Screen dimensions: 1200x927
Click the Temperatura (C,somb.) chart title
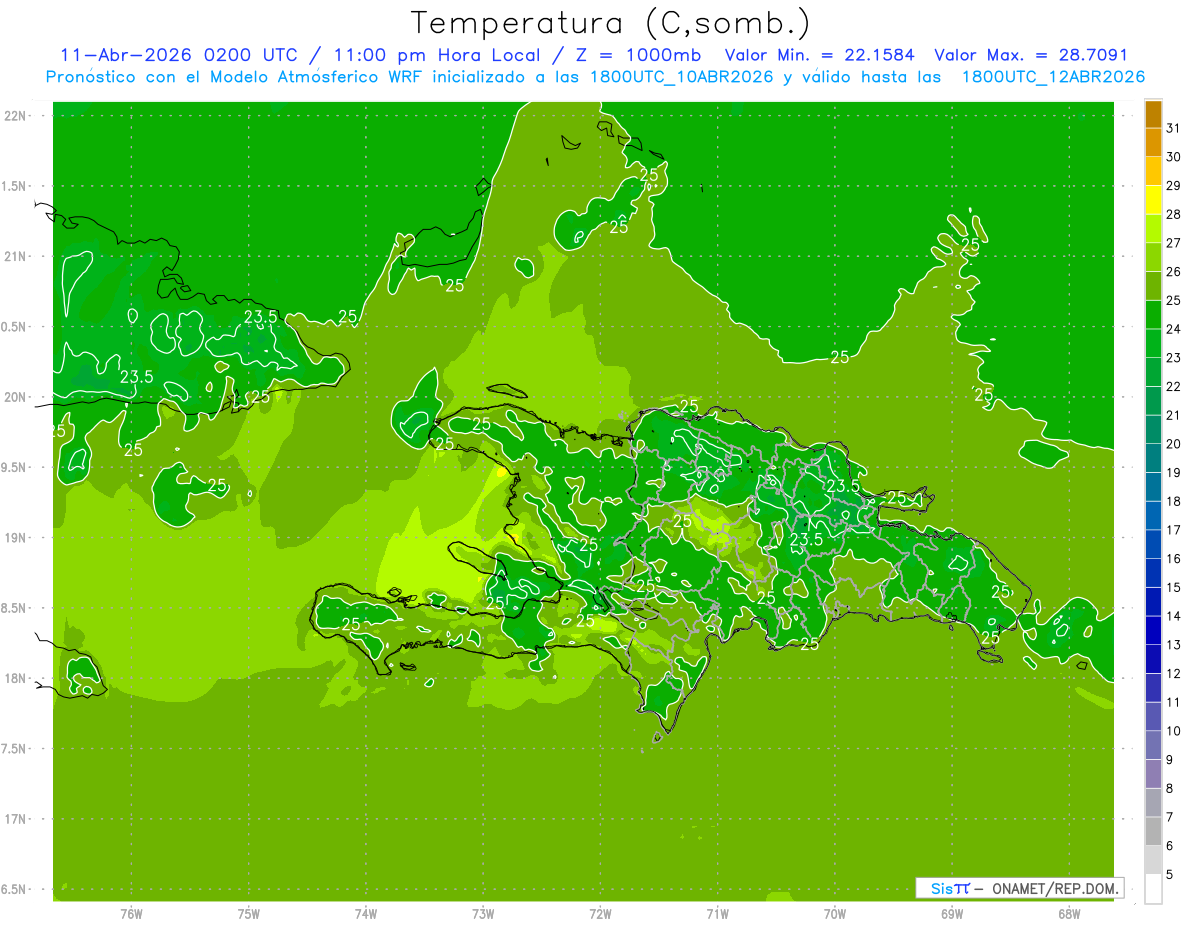tap(610, 23)
